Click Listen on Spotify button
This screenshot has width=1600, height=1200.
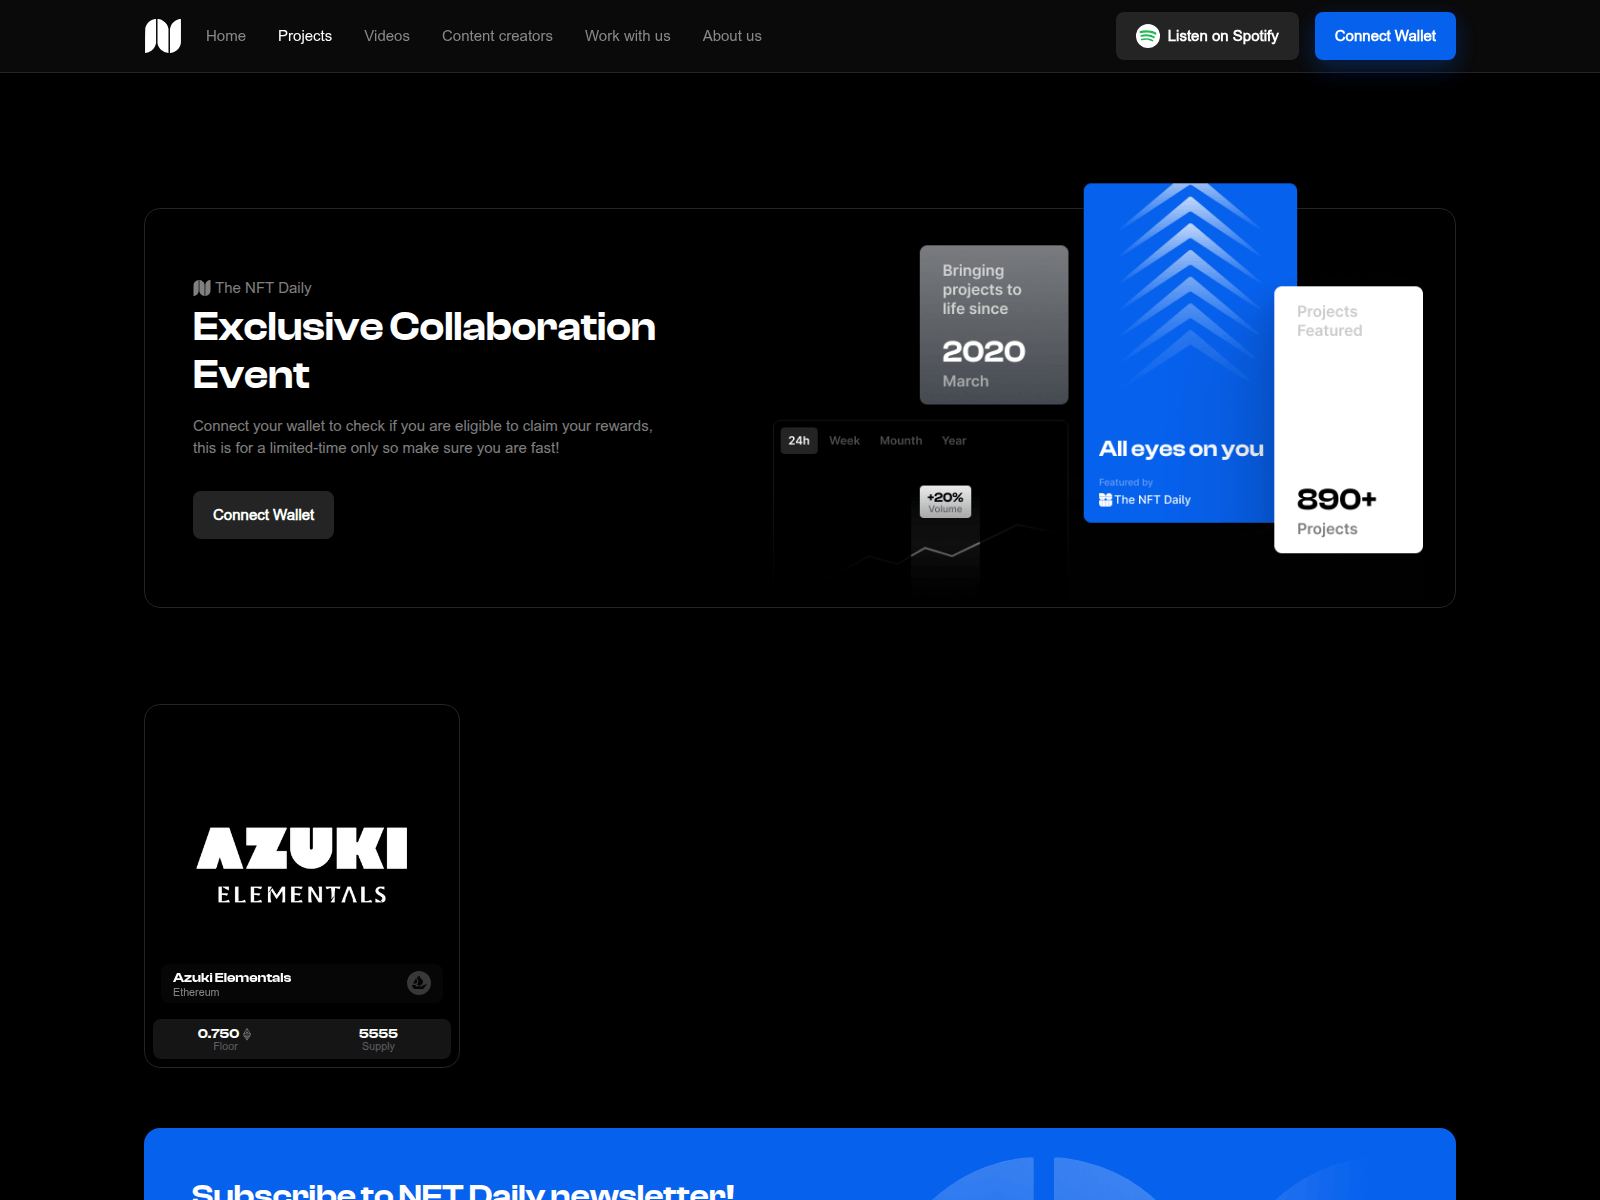(x=1207, y=36)
